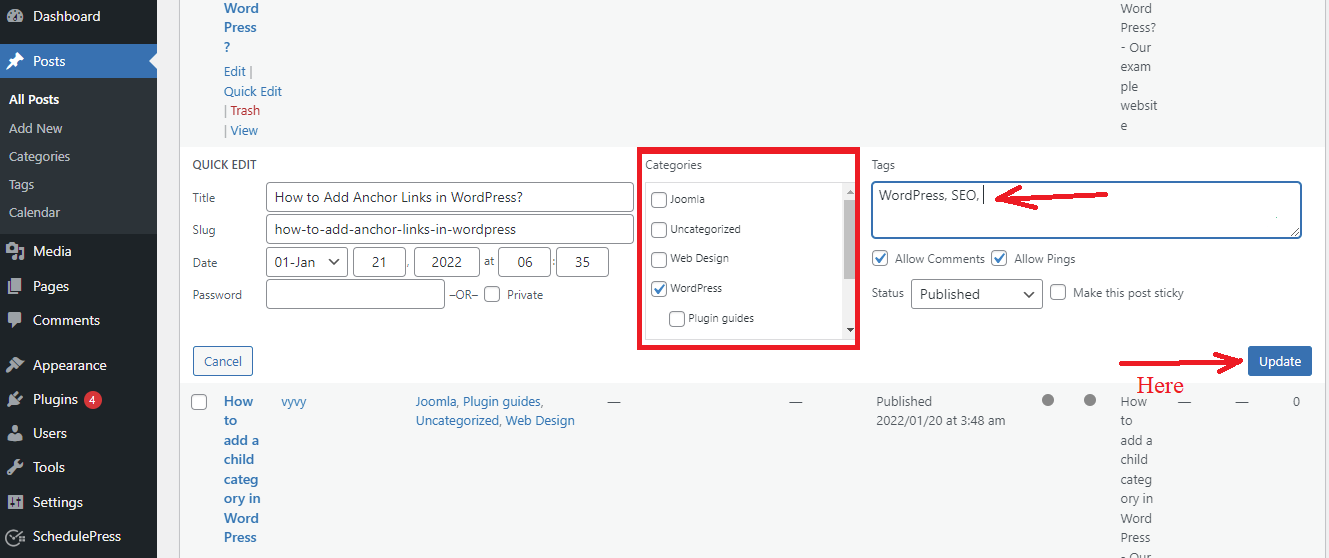Open 'How to add a child category' post title
1329x558 pixels.
click(x=241, y=469)
